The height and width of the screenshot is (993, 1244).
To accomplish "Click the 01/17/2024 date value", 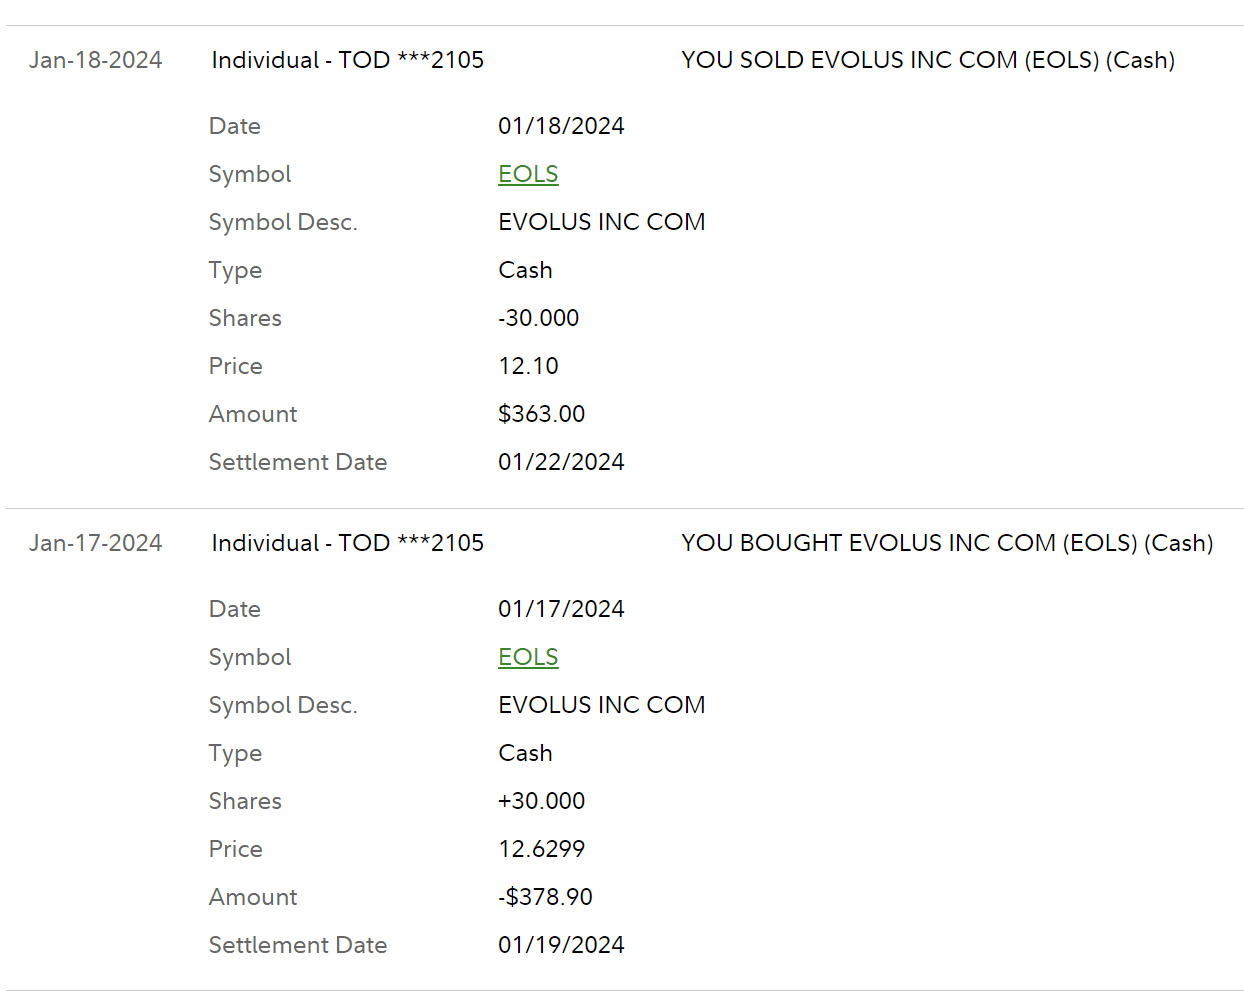I will pos(561,609).
